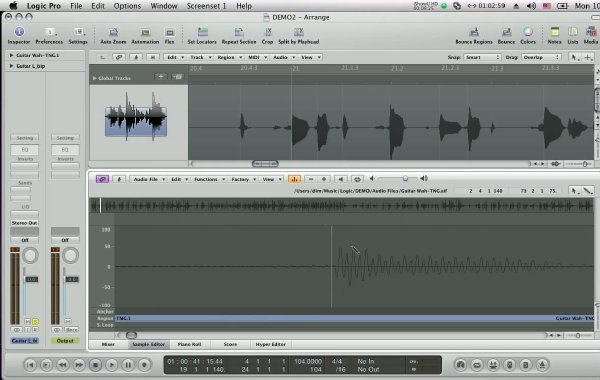Open the Snap Smart dropdown

pyautogui.click(x=482, y=57)
